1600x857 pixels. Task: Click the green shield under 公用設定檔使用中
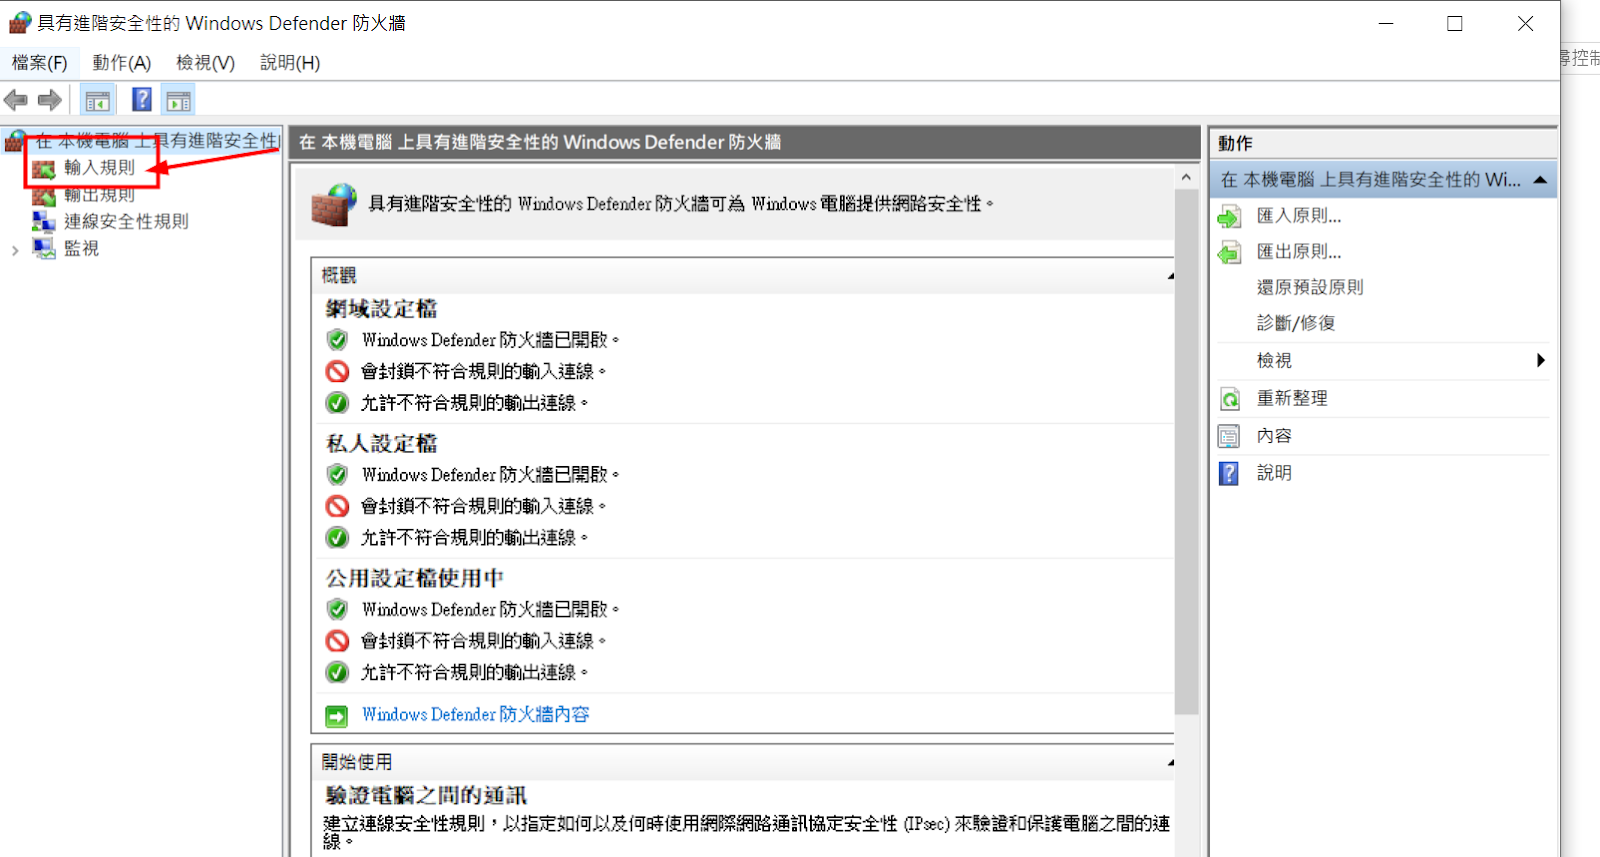coord(338,609)
